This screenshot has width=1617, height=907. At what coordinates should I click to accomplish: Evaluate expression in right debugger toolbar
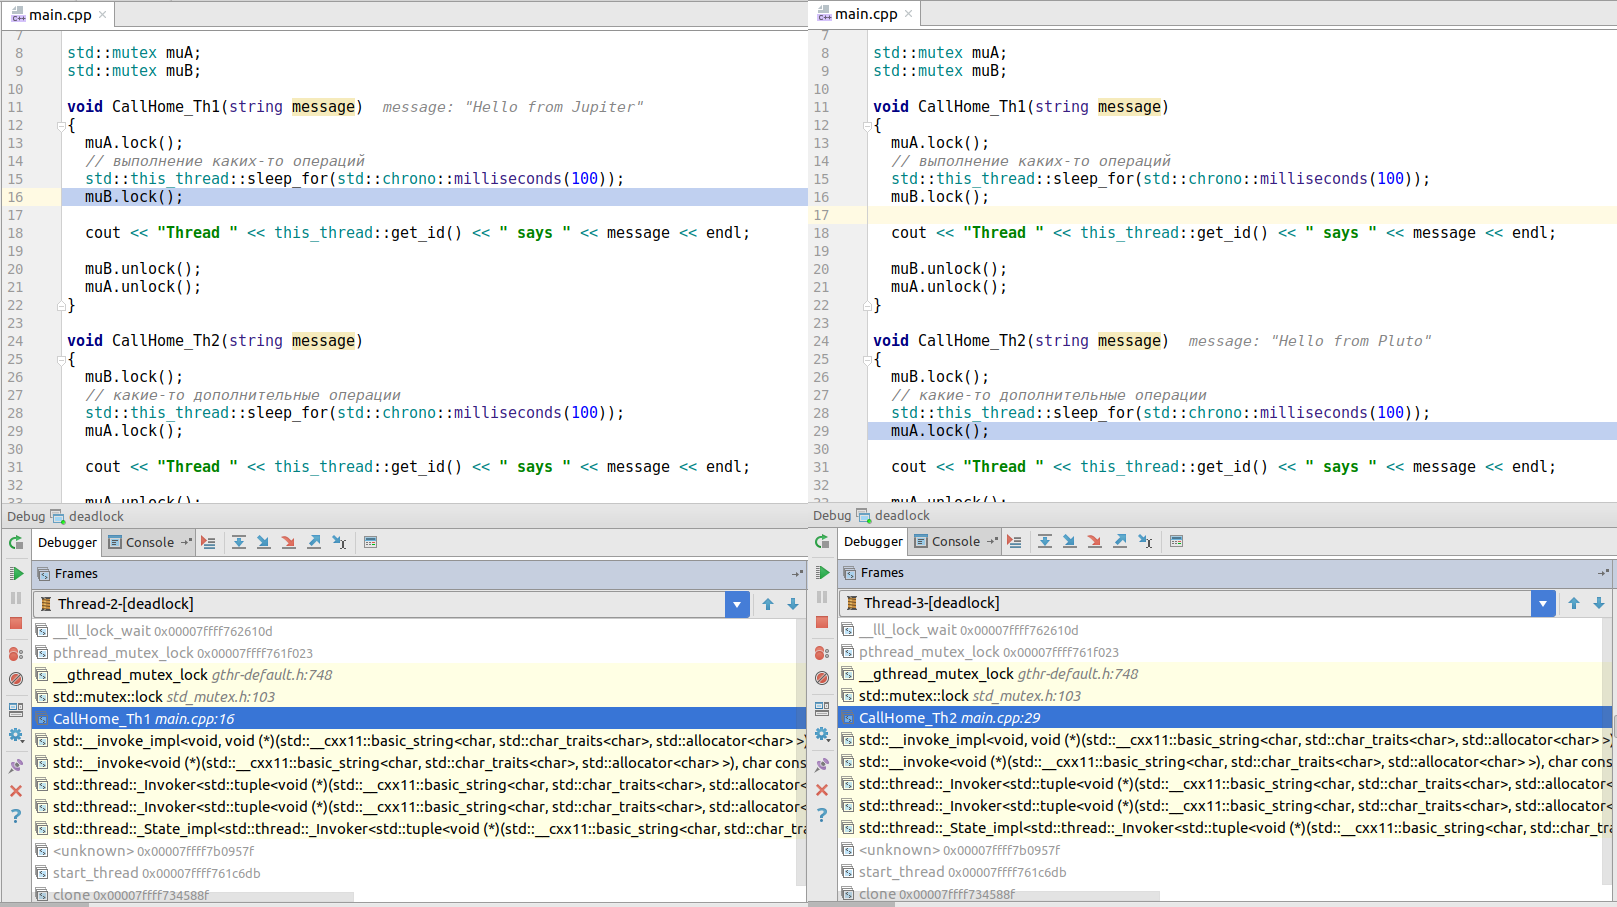pyautogui.click(x=1176, y=541)
